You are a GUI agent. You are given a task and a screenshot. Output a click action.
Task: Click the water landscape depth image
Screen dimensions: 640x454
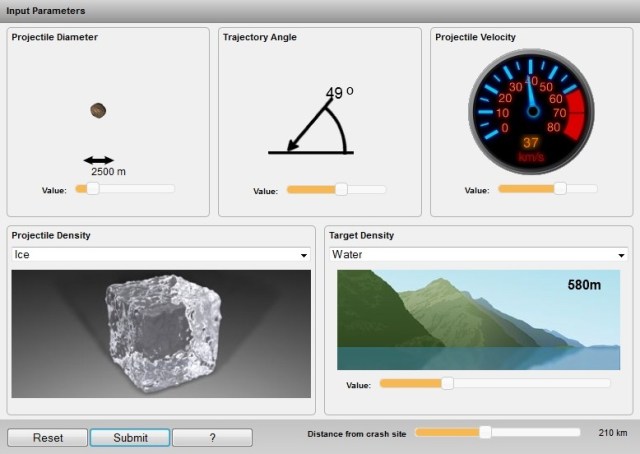tap(478, 319)
